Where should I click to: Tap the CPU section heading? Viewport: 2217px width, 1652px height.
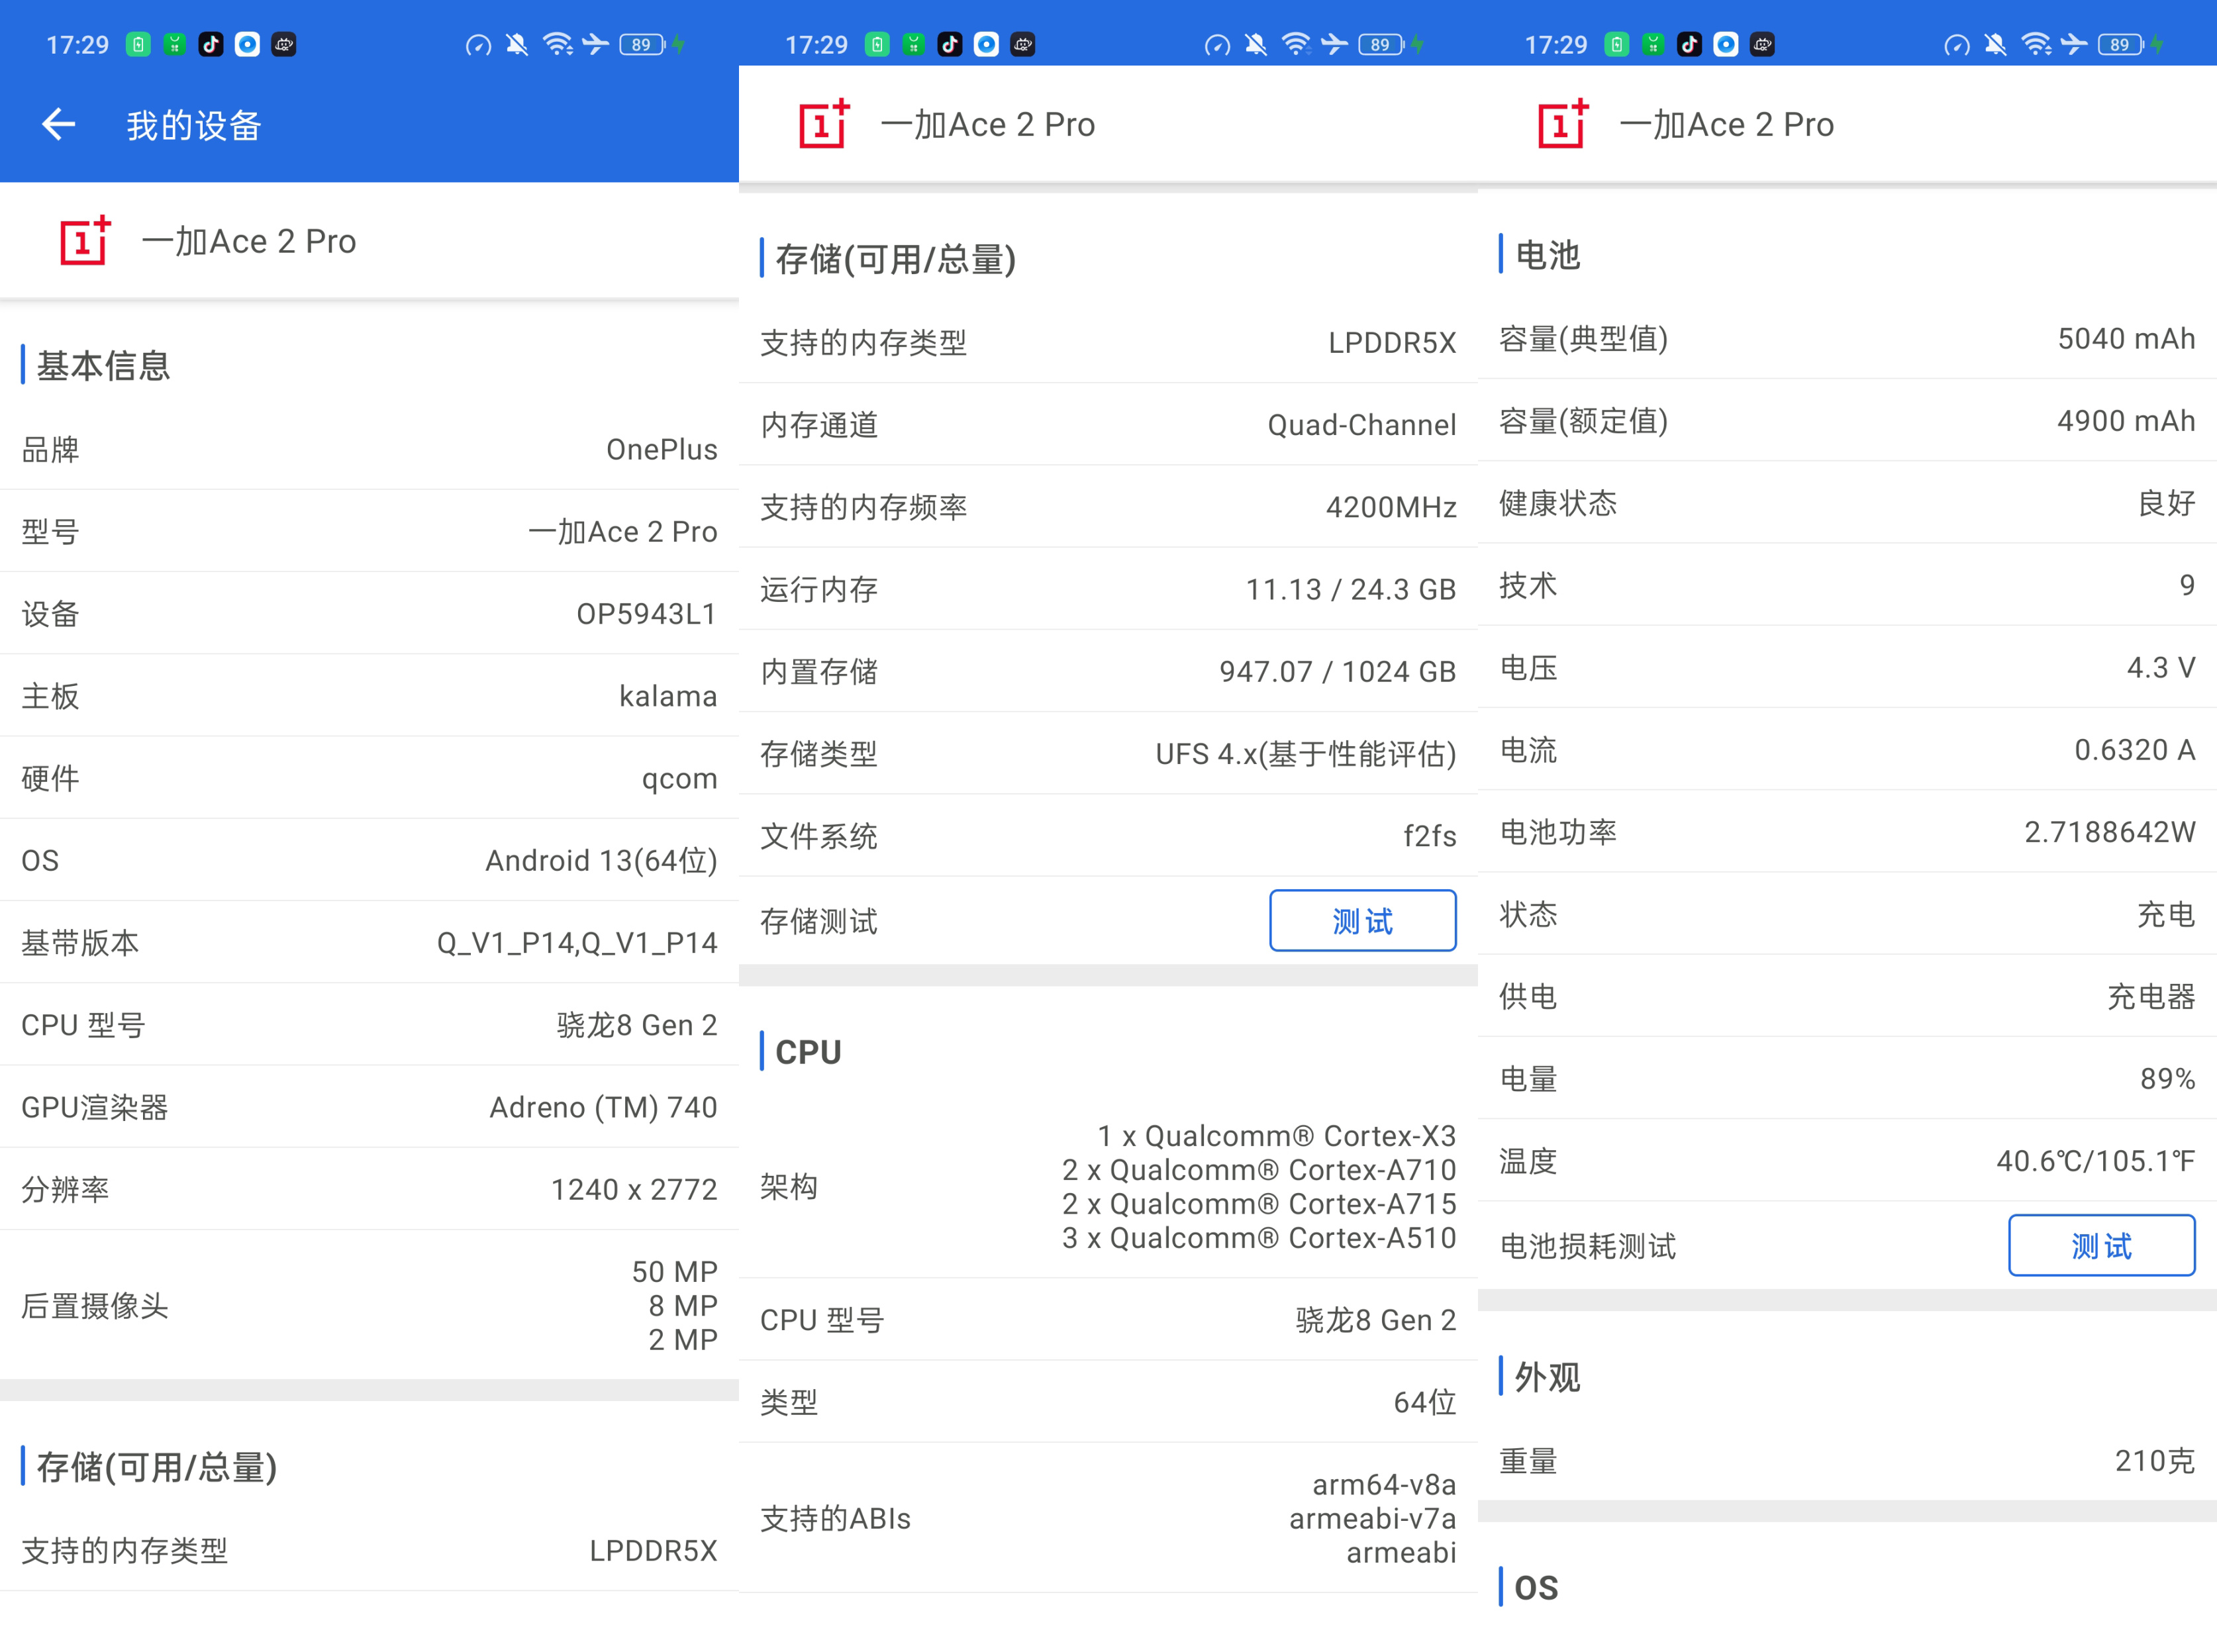(808, 1051)
